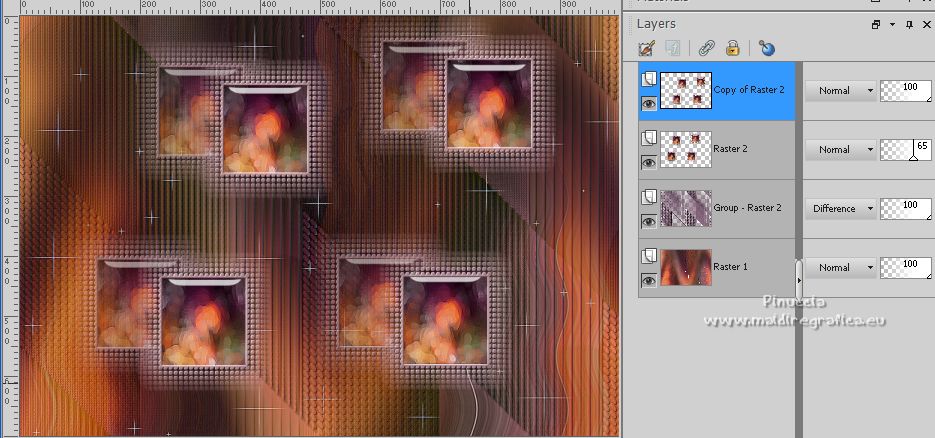Click the splitter arrow to collapse layer pane
The width and height of the screenshot is (935, 438).
[799, 279]
